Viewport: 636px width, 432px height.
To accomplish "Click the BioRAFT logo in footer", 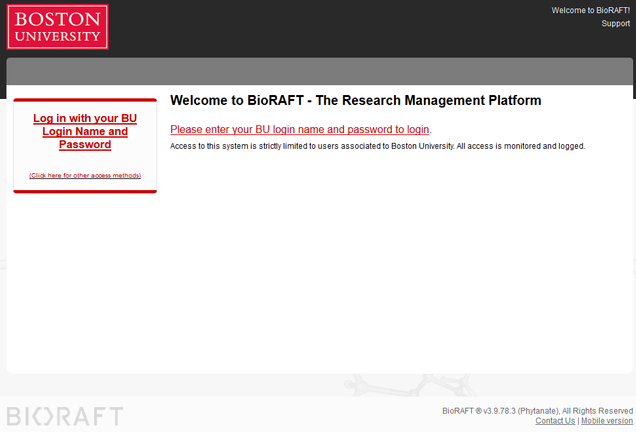I will [x=65, y=416].
